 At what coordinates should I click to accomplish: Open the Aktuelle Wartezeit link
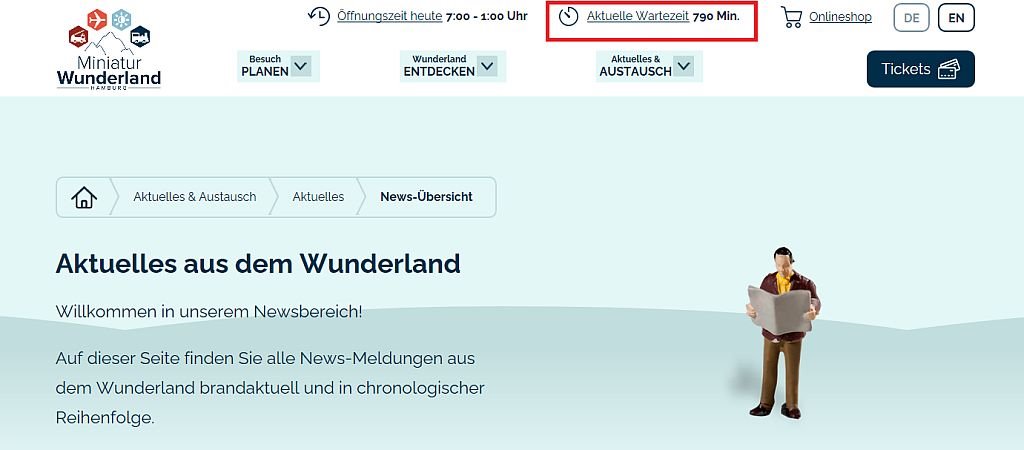click(x=637, y=16)
